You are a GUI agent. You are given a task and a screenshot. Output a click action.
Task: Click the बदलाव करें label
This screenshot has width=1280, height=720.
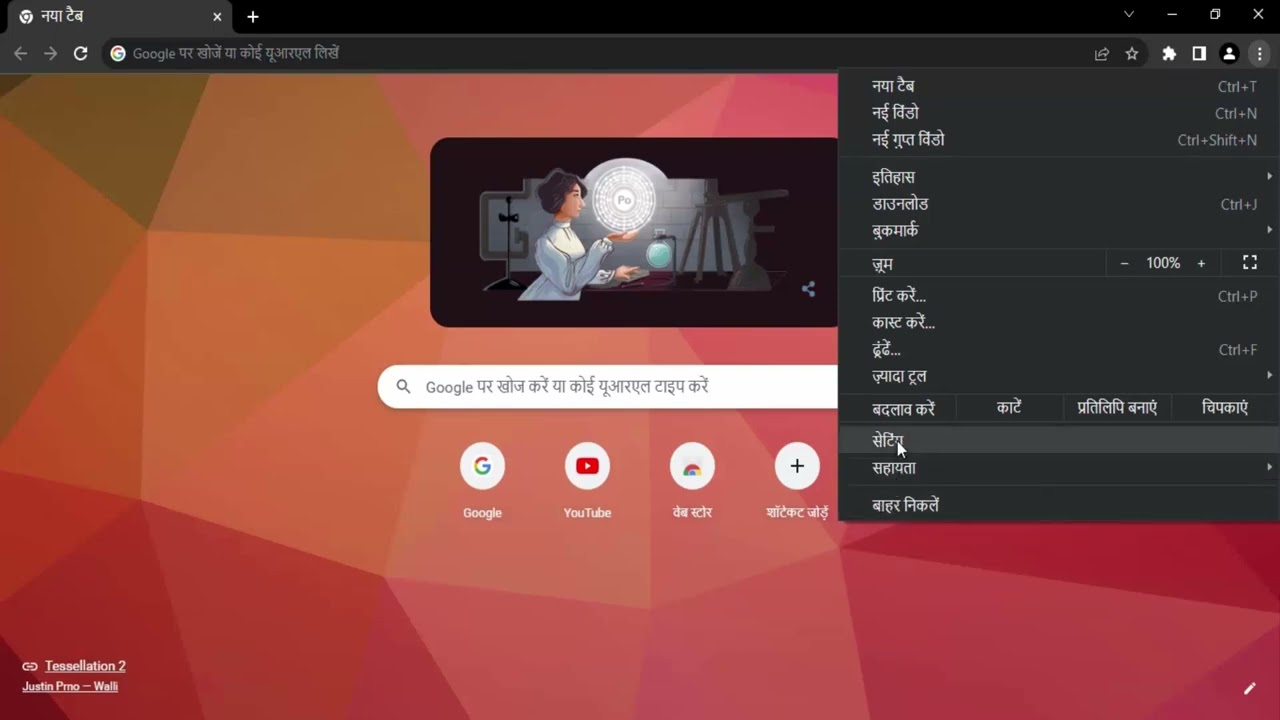pos(903,408)
